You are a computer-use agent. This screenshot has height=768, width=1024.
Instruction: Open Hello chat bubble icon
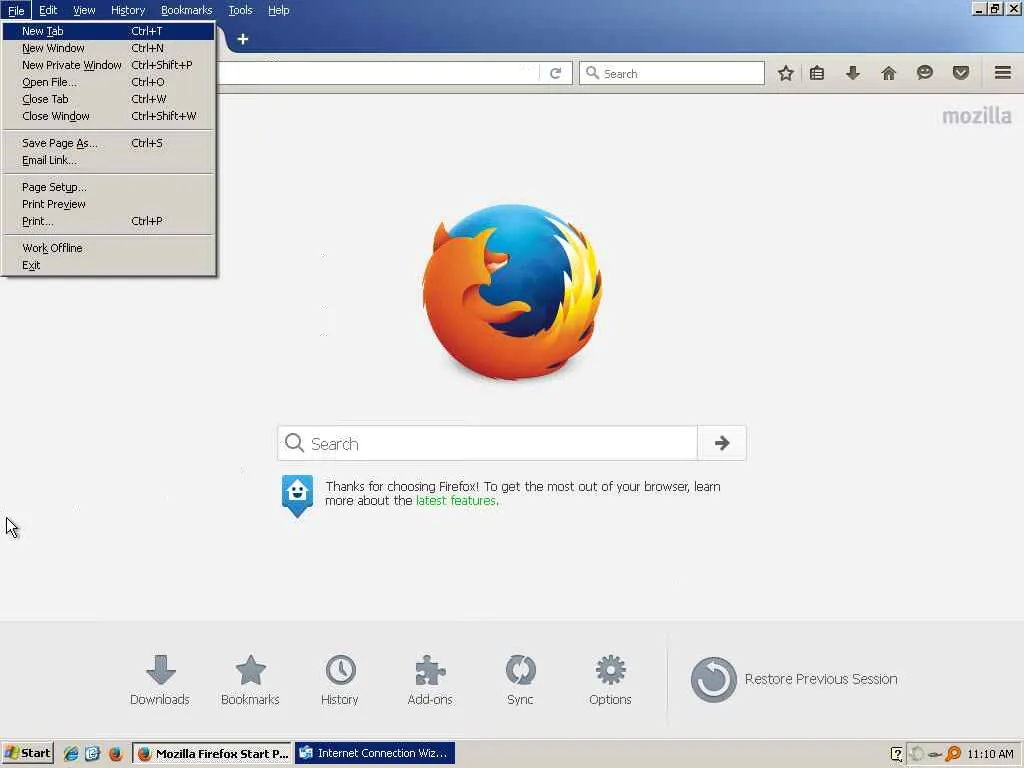click(925, 73)
